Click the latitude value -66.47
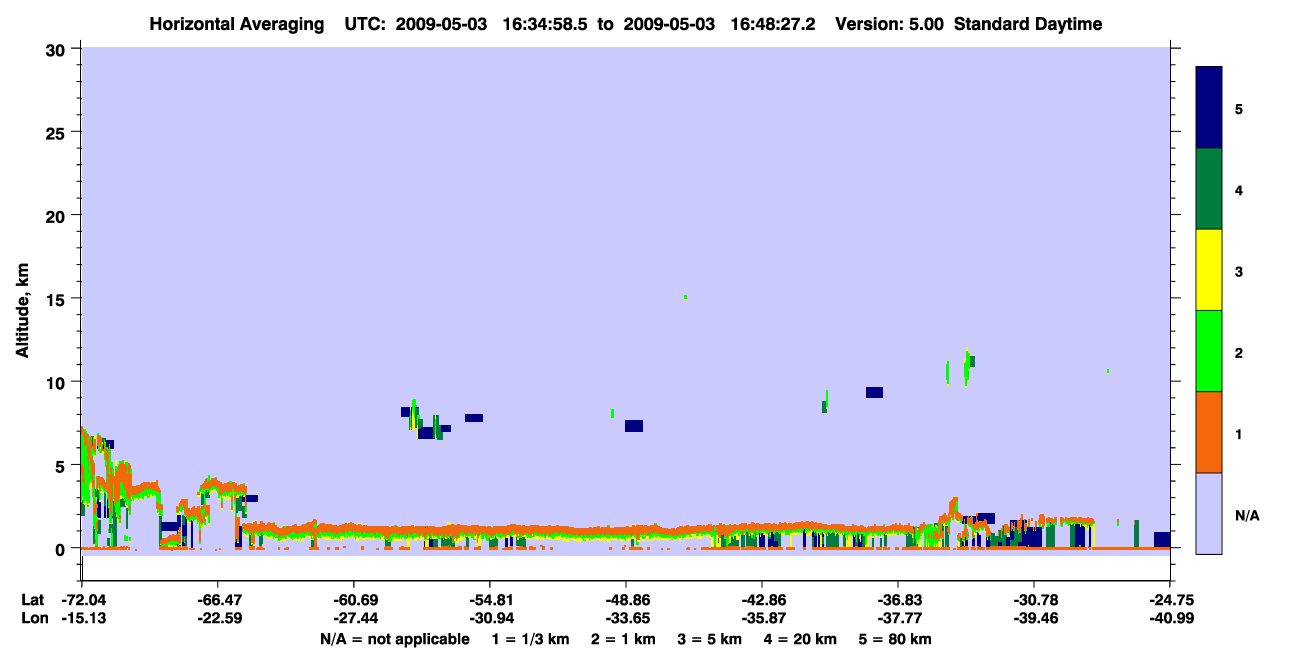Screen dimensions: 1300x667 coord(218,600)
